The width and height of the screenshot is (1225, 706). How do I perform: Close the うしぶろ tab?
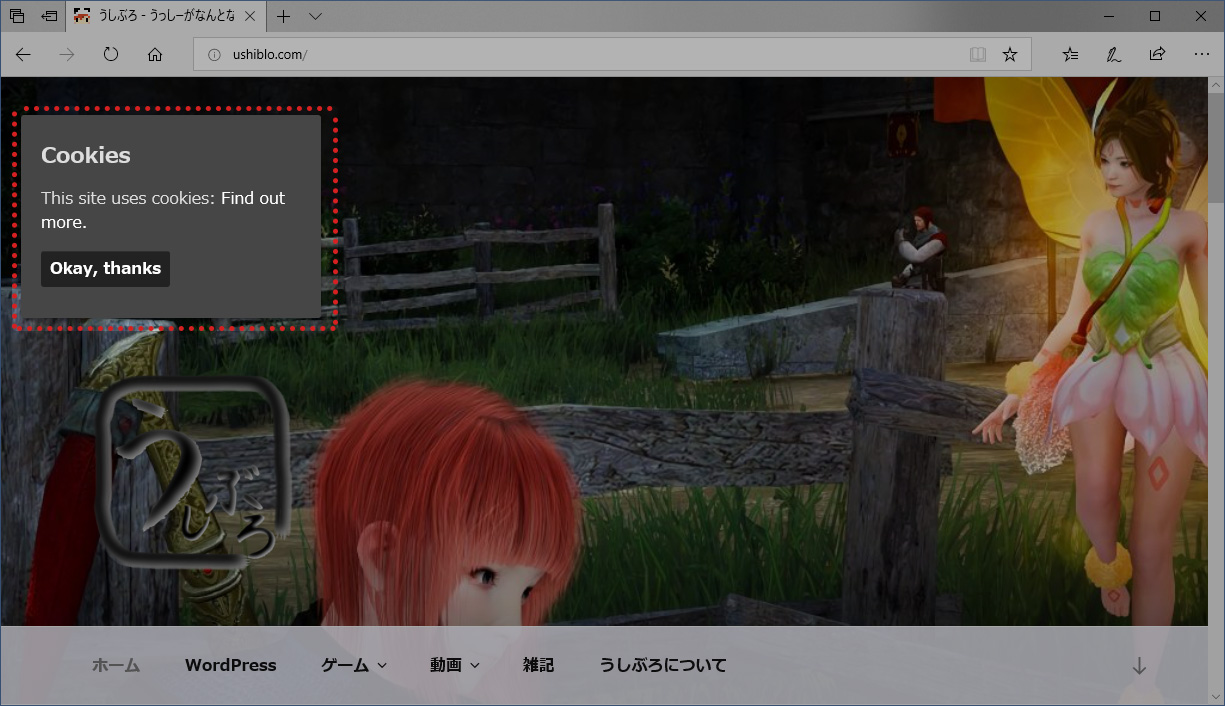[x=250, y=16]
